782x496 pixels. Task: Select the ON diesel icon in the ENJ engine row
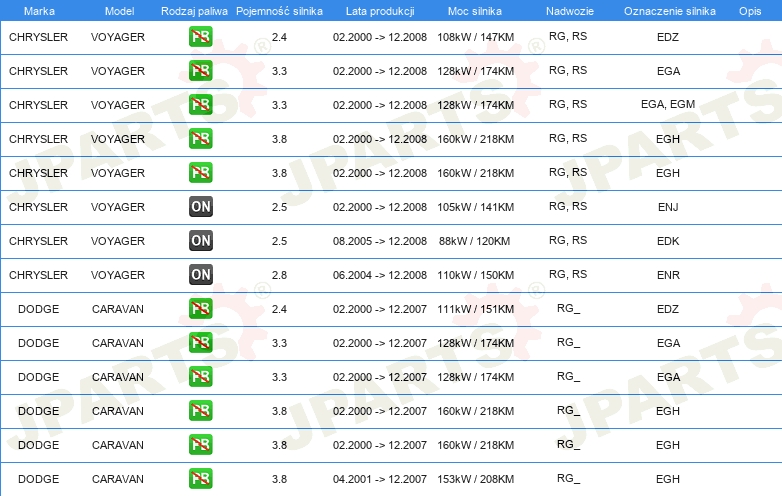point(200,207)
